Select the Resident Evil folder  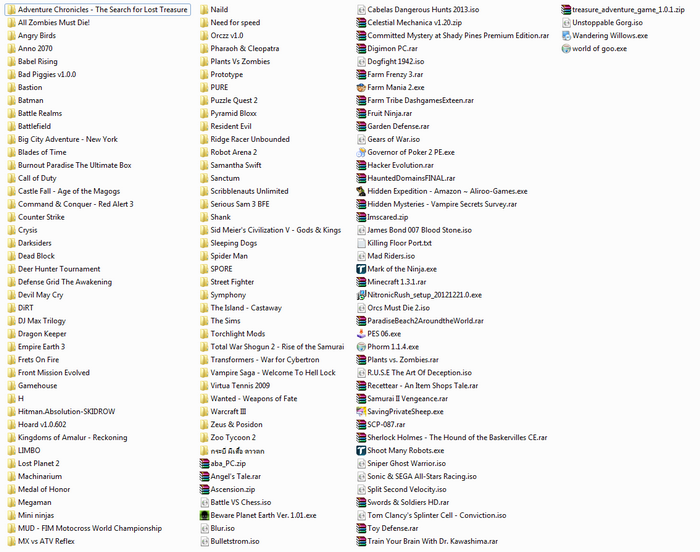tap(231, 126)
